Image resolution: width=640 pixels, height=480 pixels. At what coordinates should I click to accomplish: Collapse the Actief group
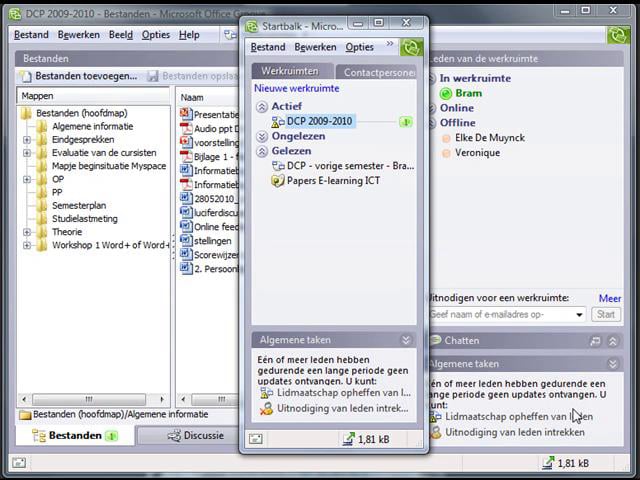(x=262, y=107)
